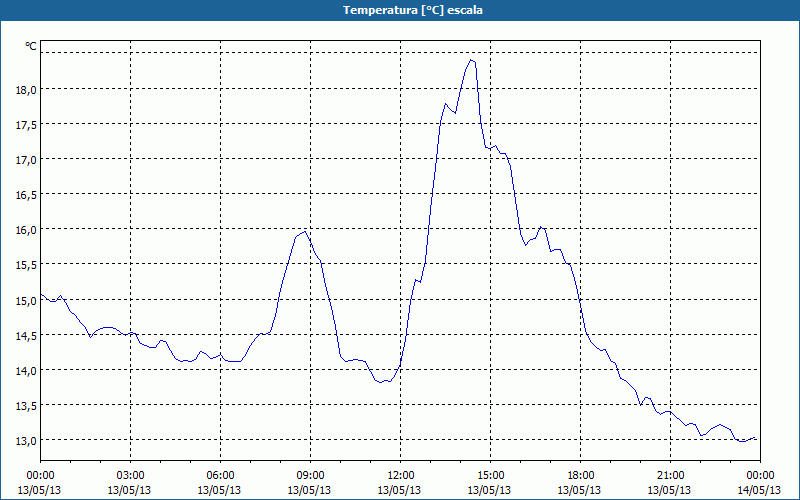
Task: Select the 18,0 value on the temperature axis
Action: [x=26, y=90]
